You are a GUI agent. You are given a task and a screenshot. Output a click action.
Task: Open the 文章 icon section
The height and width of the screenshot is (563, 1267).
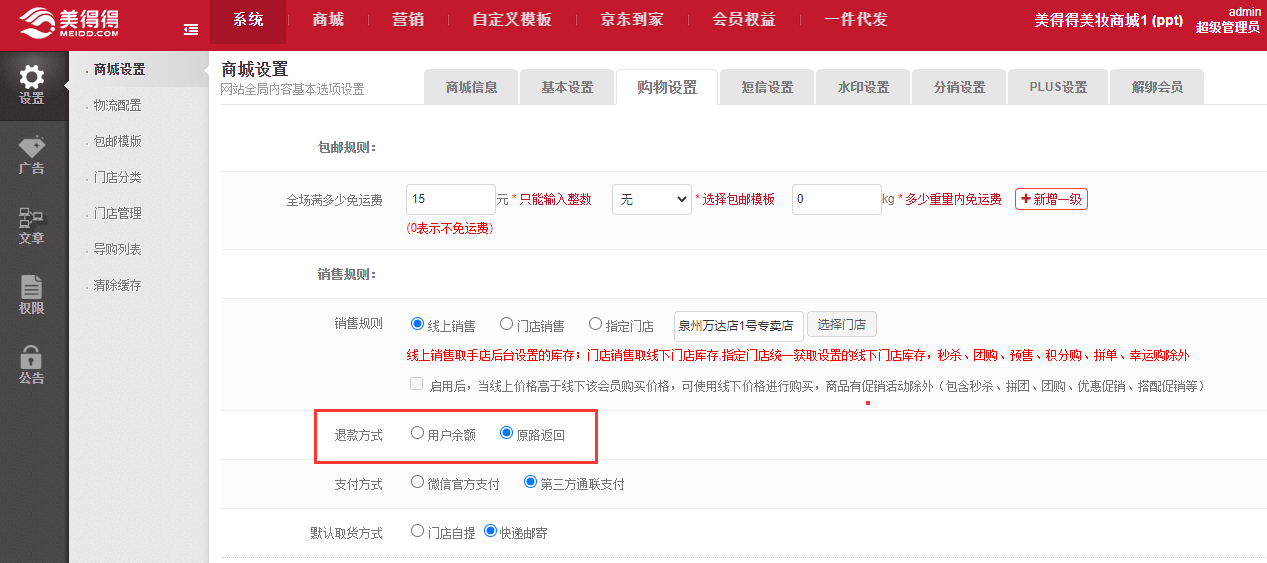coord(32,225)
